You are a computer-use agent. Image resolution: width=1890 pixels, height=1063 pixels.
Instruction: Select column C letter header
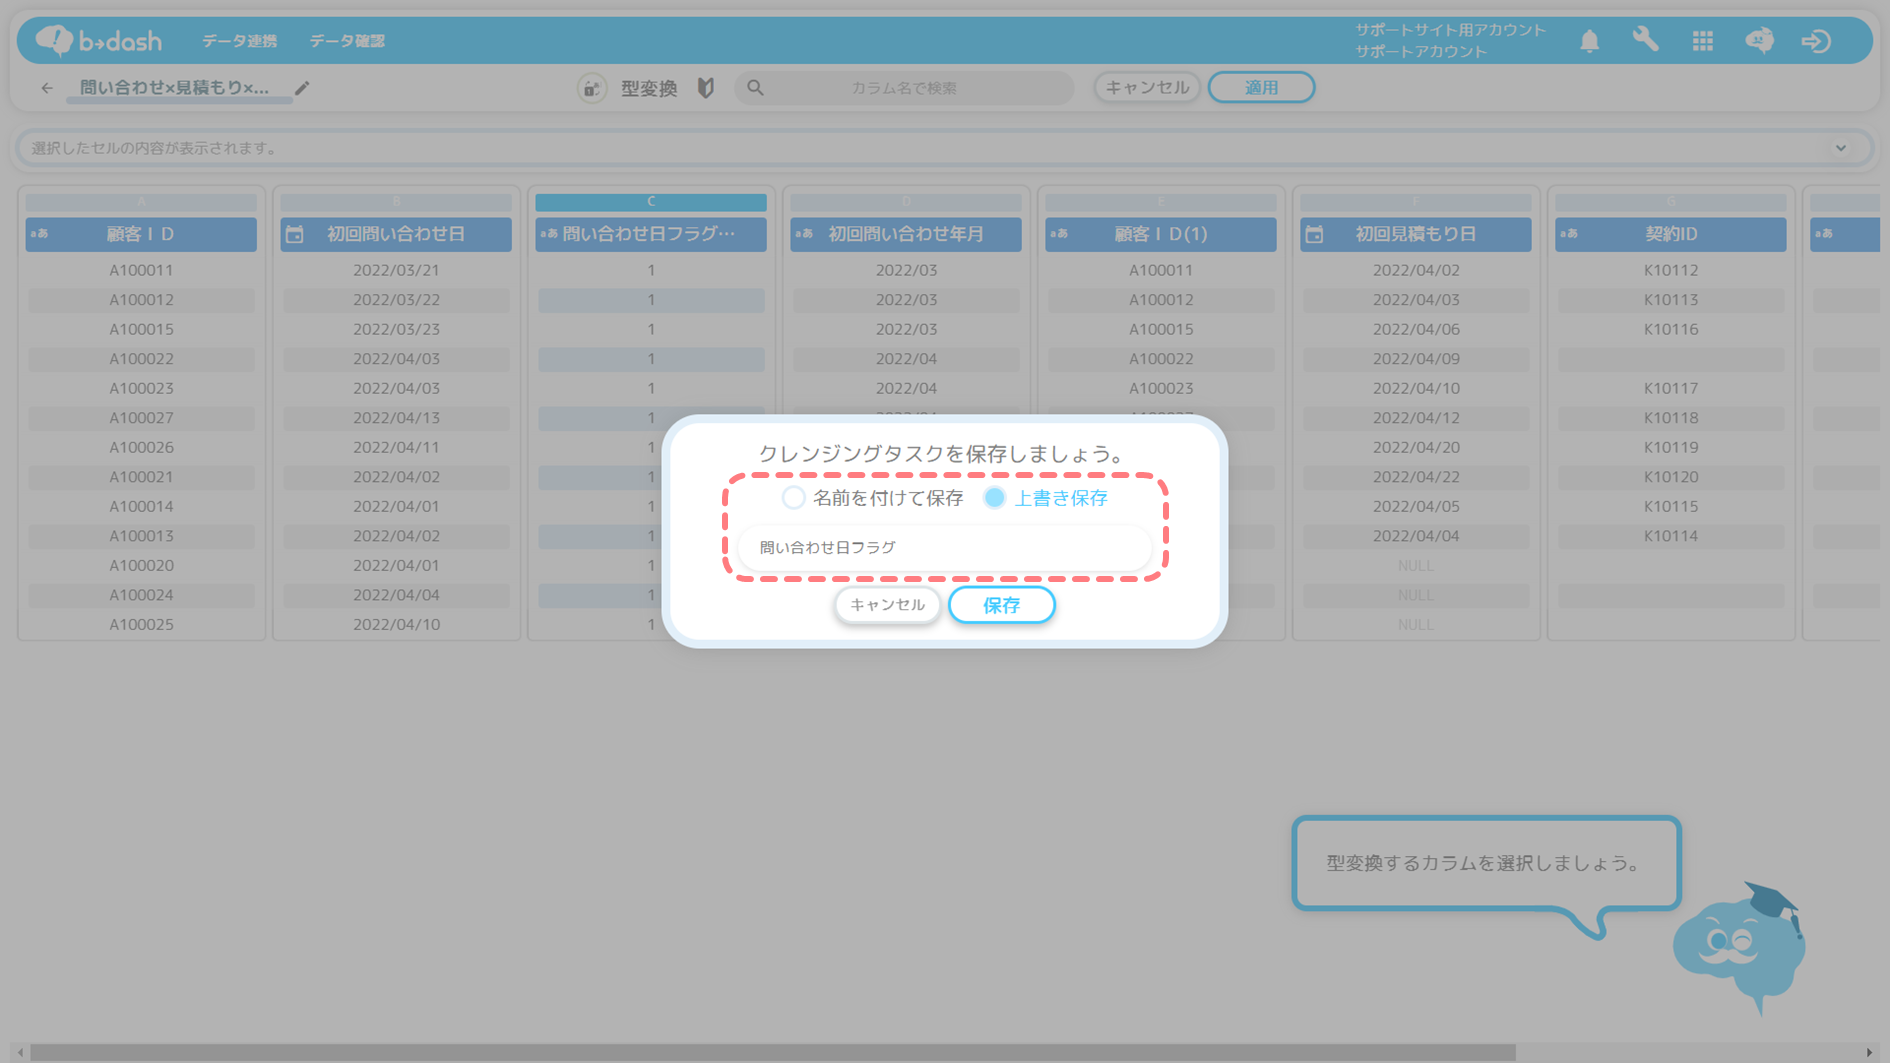click(x=651, y=202)
